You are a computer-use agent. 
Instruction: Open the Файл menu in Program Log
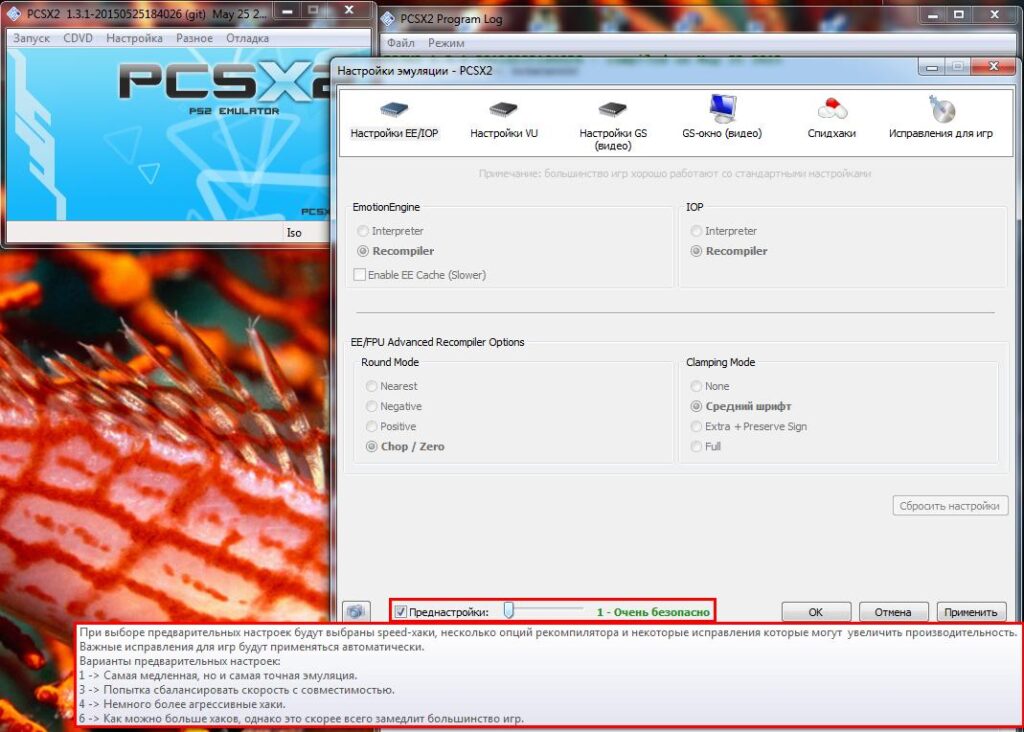click(x=400, y=43)
